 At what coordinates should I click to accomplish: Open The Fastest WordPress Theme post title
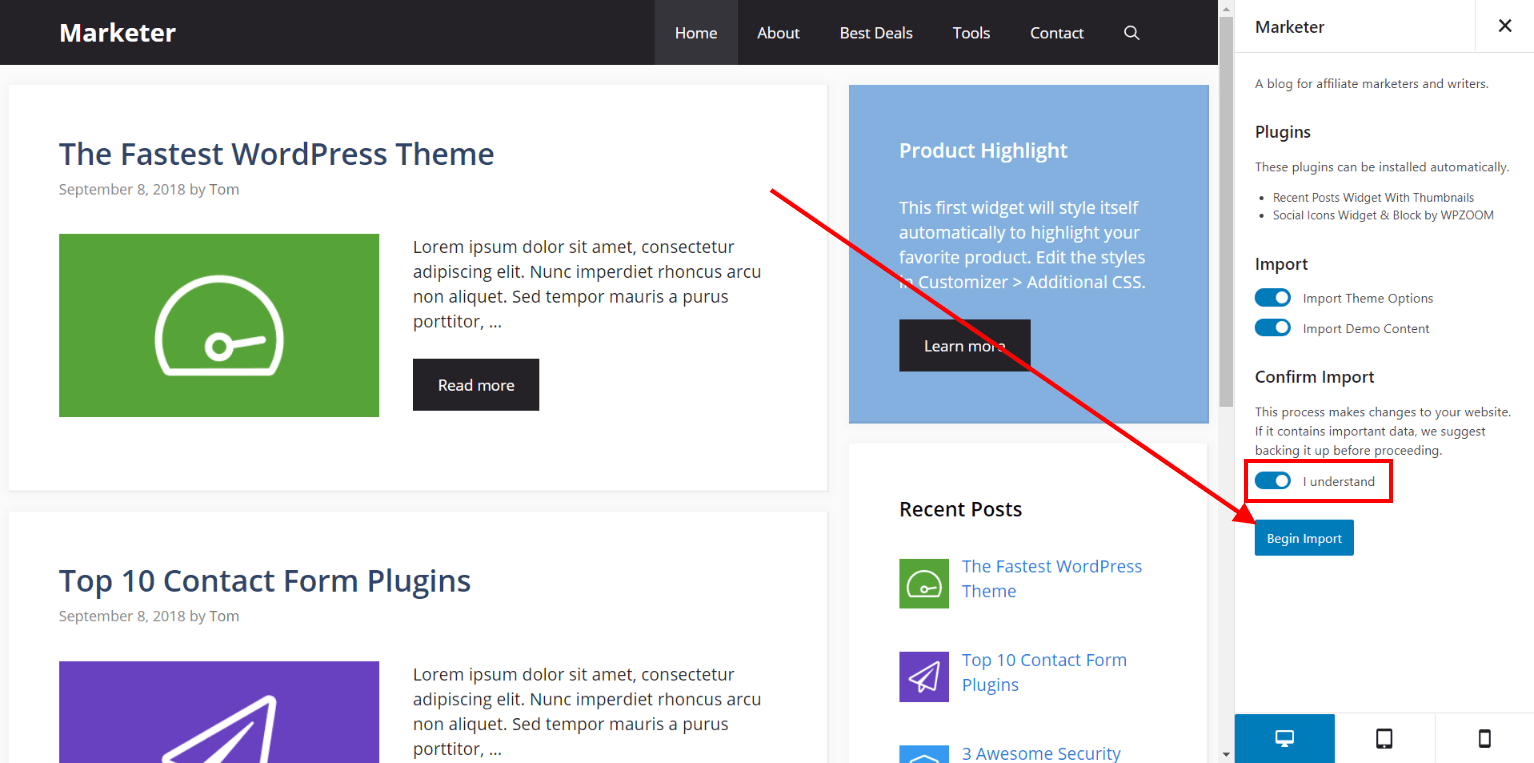pos(276,153)
